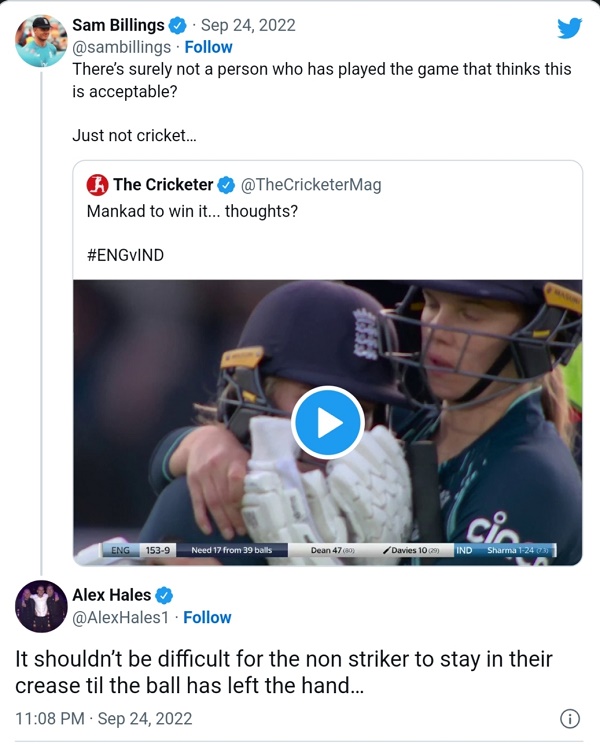Click the Alex Hales display name
The height and width of the screenshot is (745, 600).
click(111, 596)
